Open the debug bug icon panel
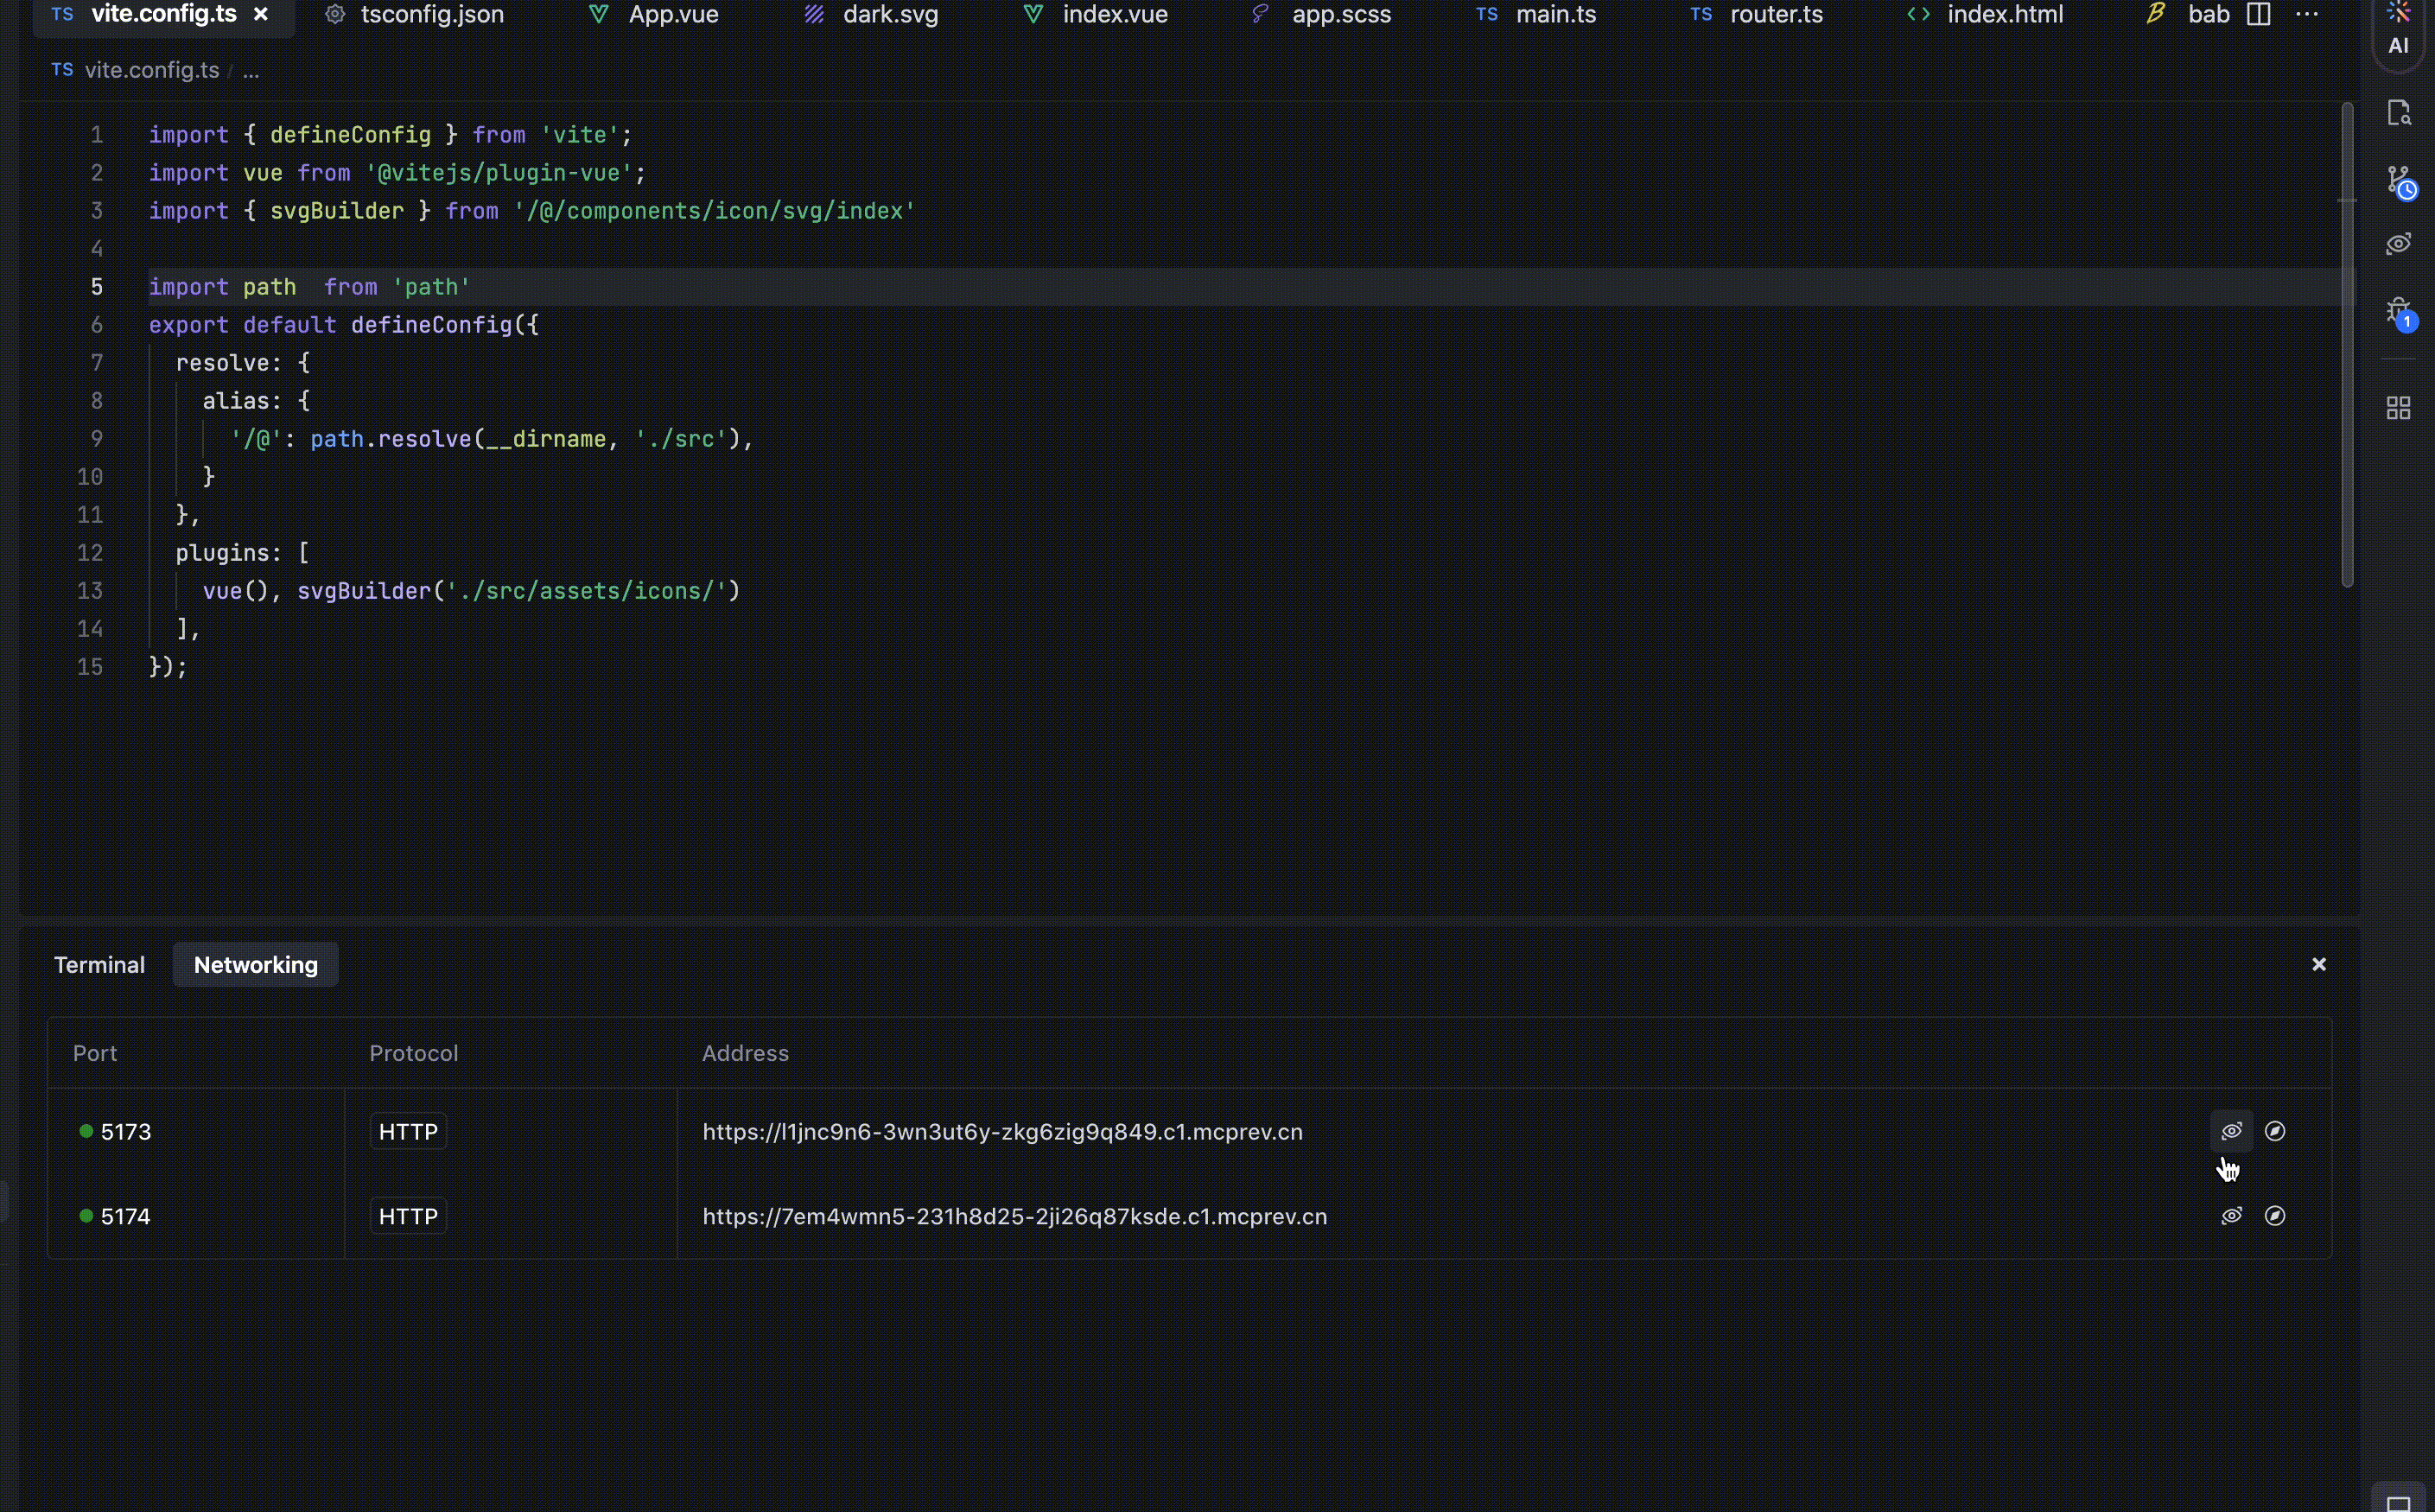 pos(2398,311)
